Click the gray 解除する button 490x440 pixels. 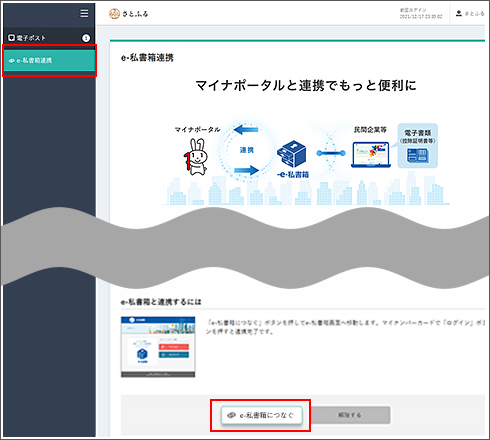350,415
